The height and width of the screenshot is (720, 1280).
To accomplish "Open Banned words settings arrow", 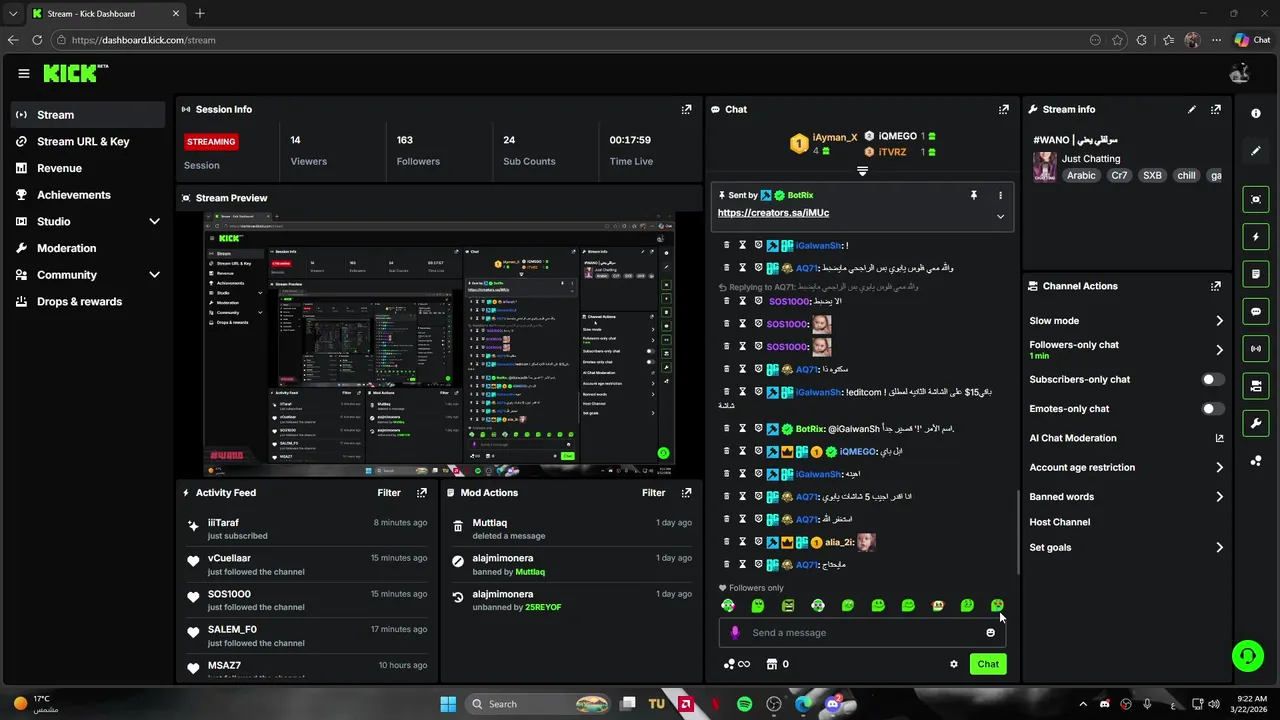I will [1219, 497].
